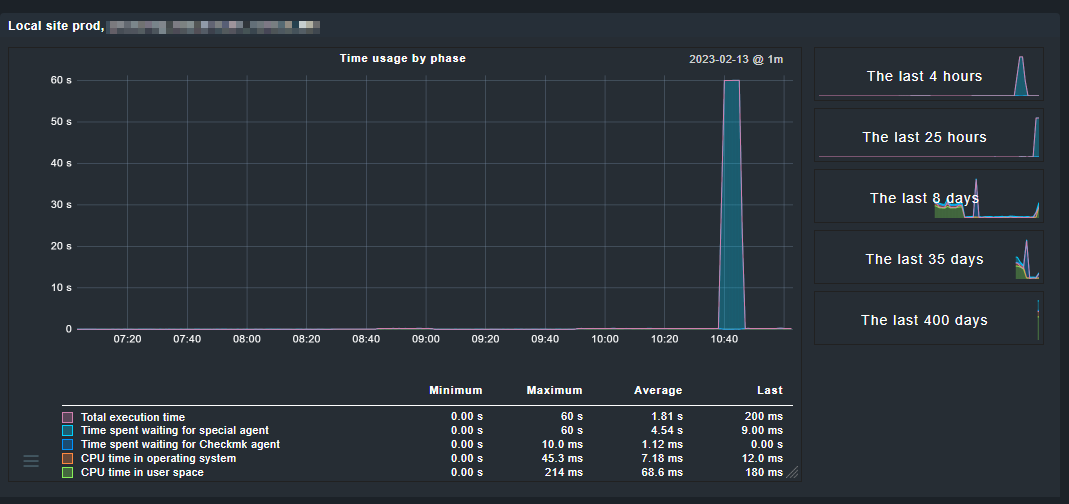1069x504 pixels.
Task: Show 'The last 35 days' graph thumbnail
Action: click(x=928, y=258)
